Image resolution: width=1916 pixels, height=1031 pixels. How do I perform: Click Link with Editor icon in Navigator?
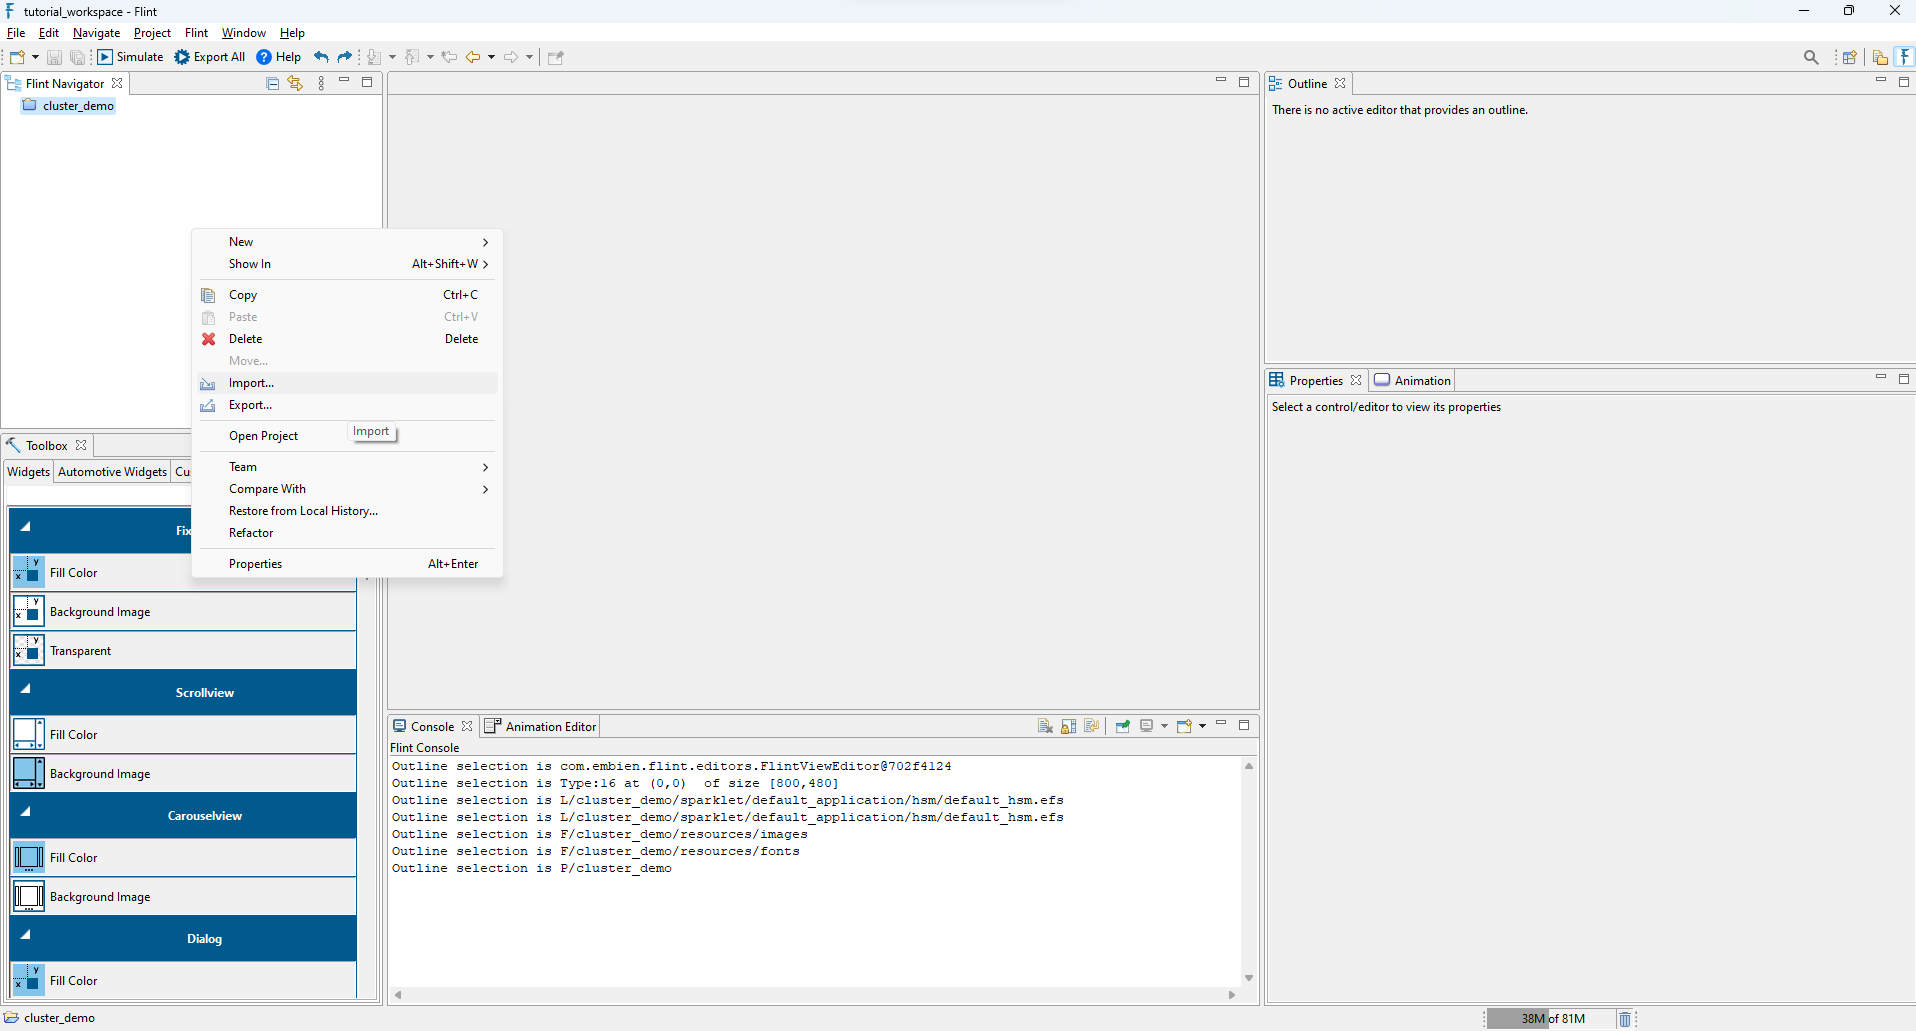[295, 83]
